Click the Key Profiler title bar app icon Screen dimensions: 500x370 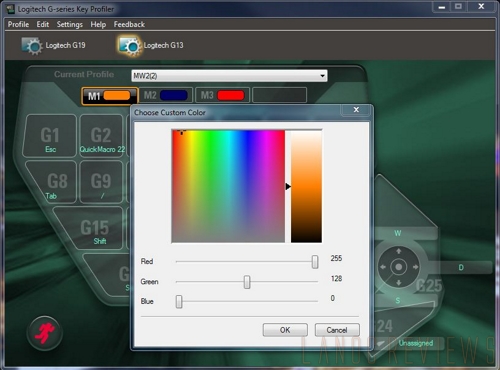[10, 9]
